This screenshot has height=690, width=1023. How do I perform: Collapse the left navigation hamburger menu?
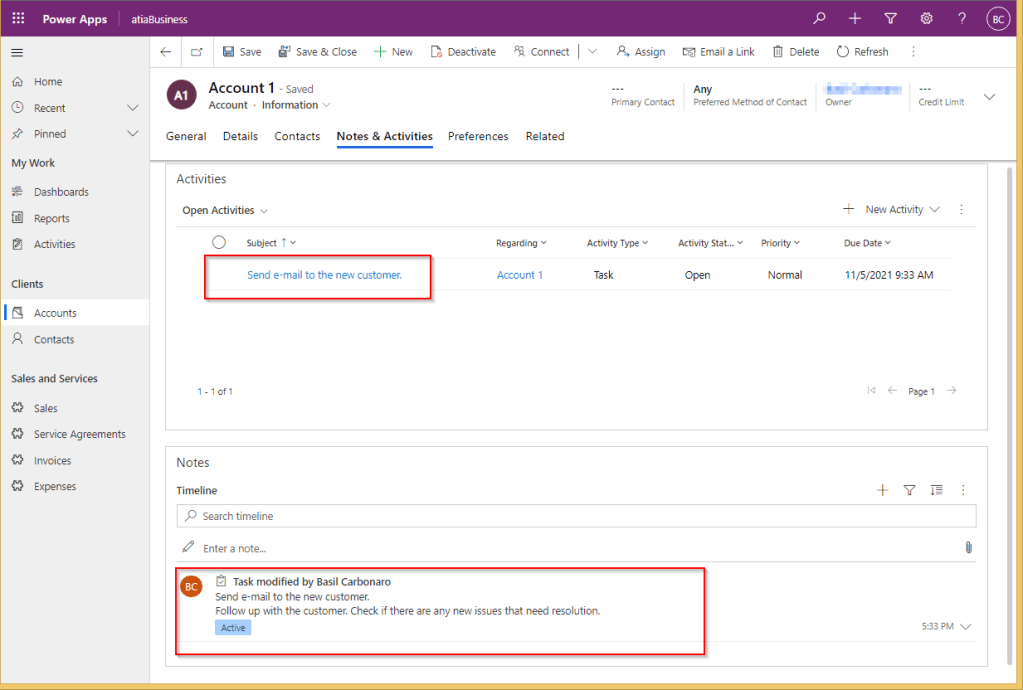click(18, 53)
